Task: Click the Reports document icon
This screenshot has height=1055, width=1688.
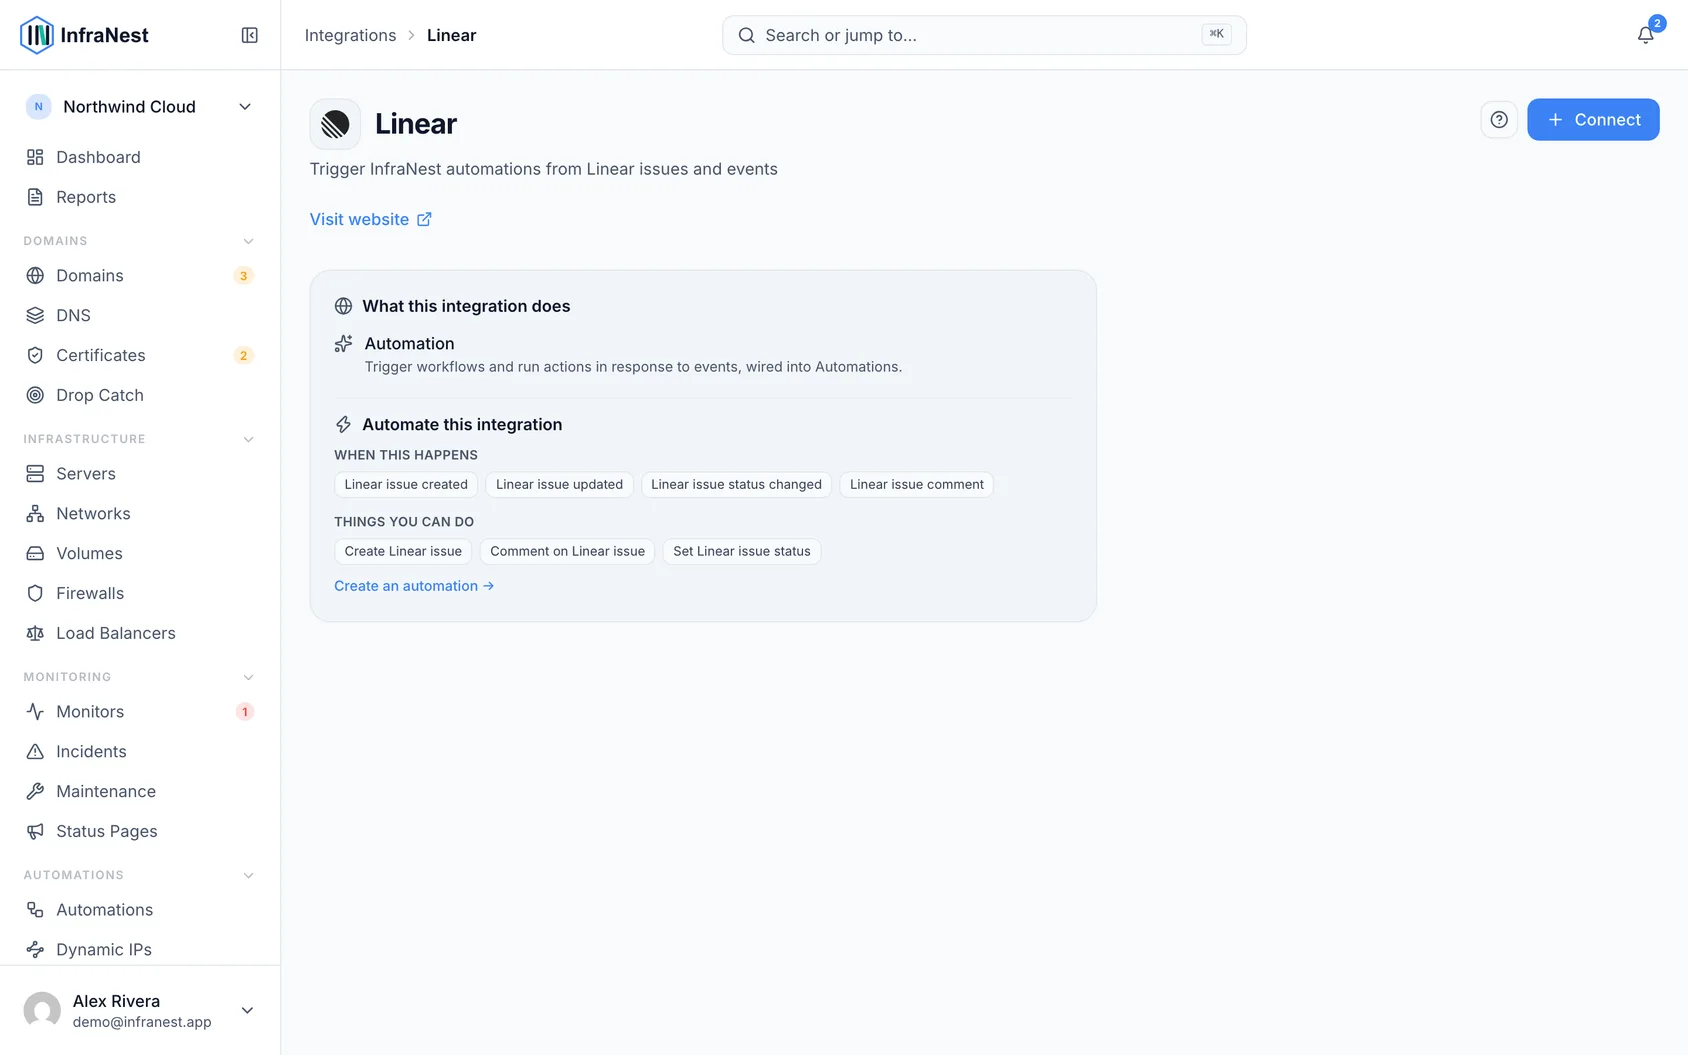Action: (35, 197)
